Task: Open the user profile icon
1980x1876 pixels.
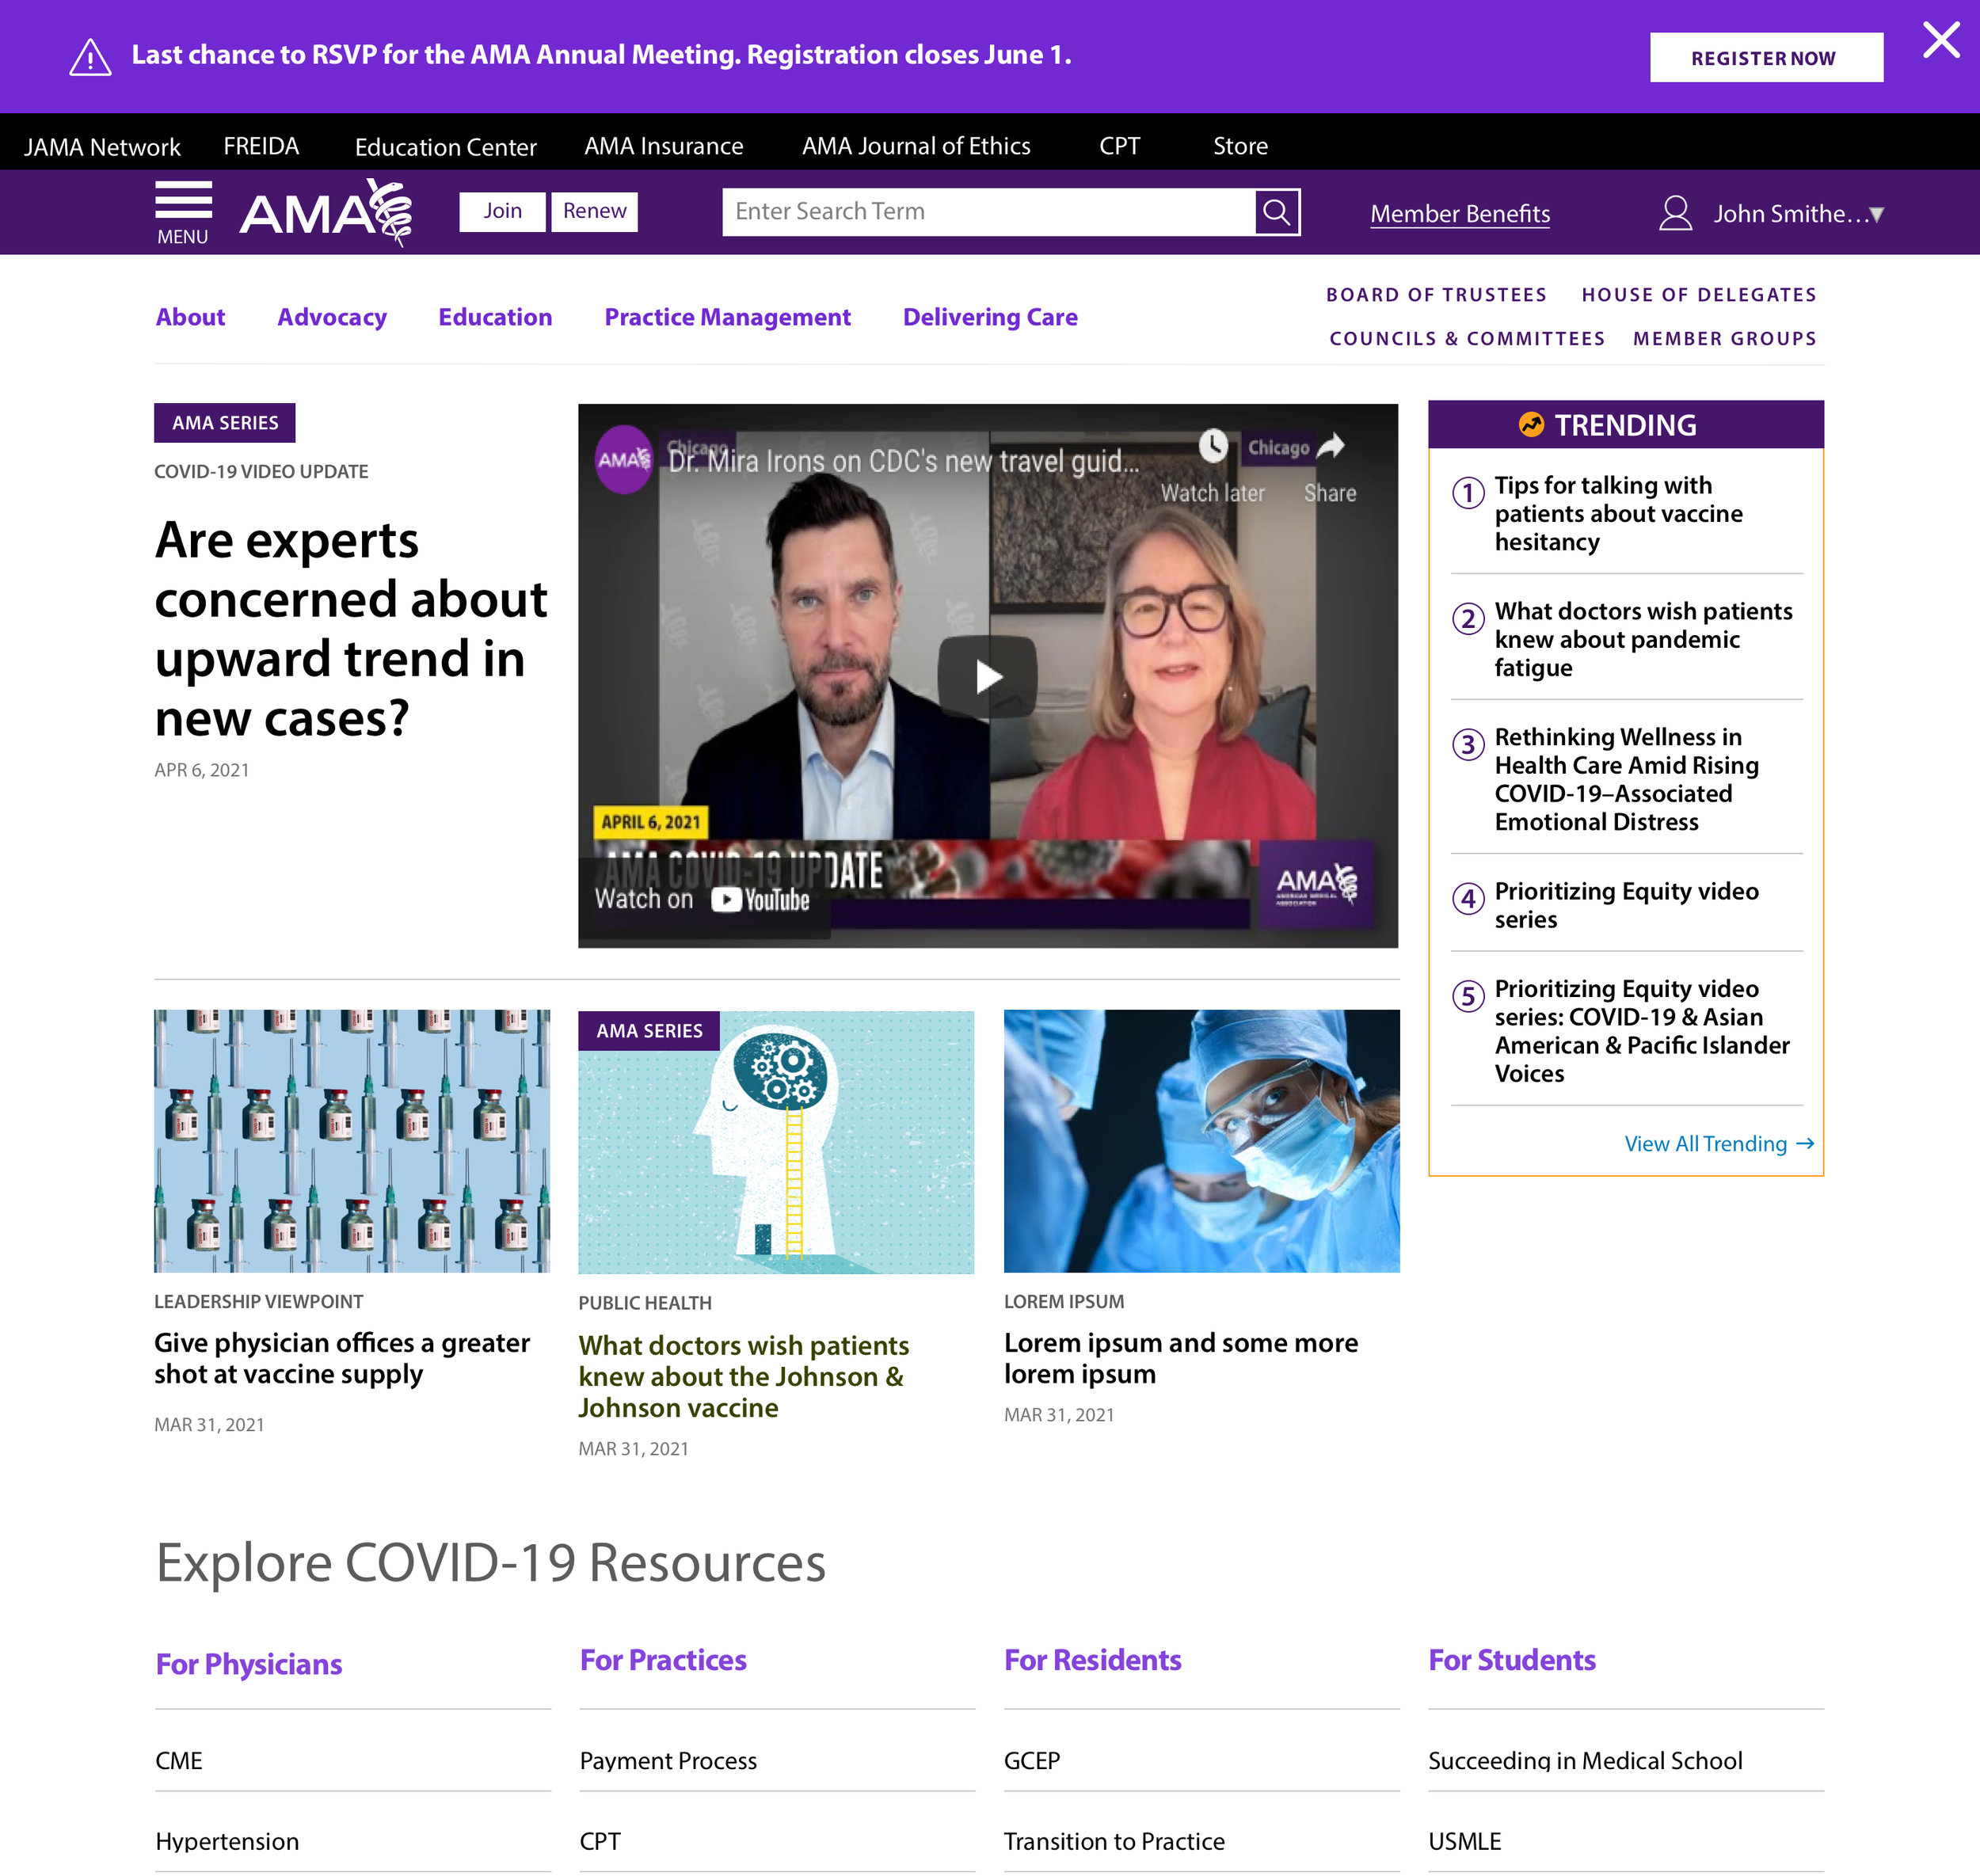Action: click(x=1674, y=211)
